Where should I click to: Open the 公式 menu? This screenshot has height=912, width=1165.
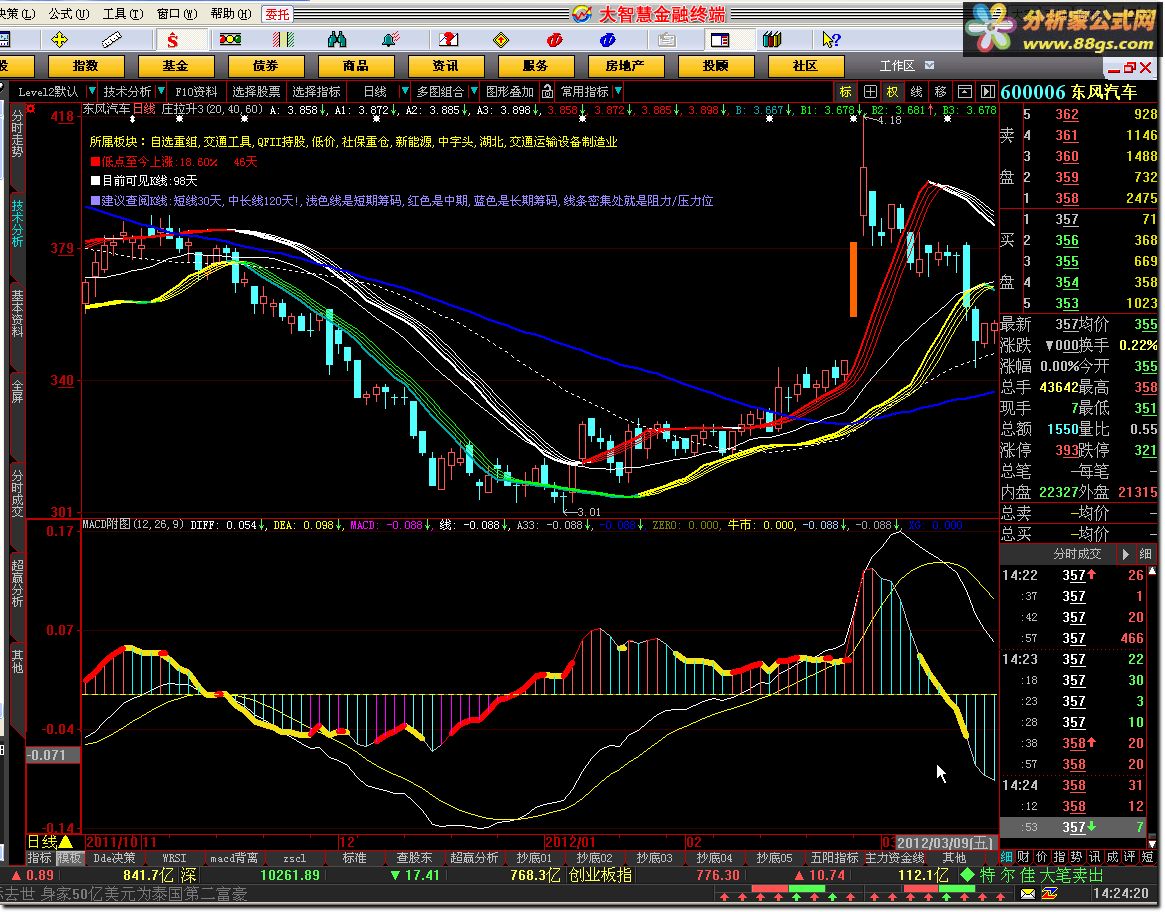[x=68, y=13]
